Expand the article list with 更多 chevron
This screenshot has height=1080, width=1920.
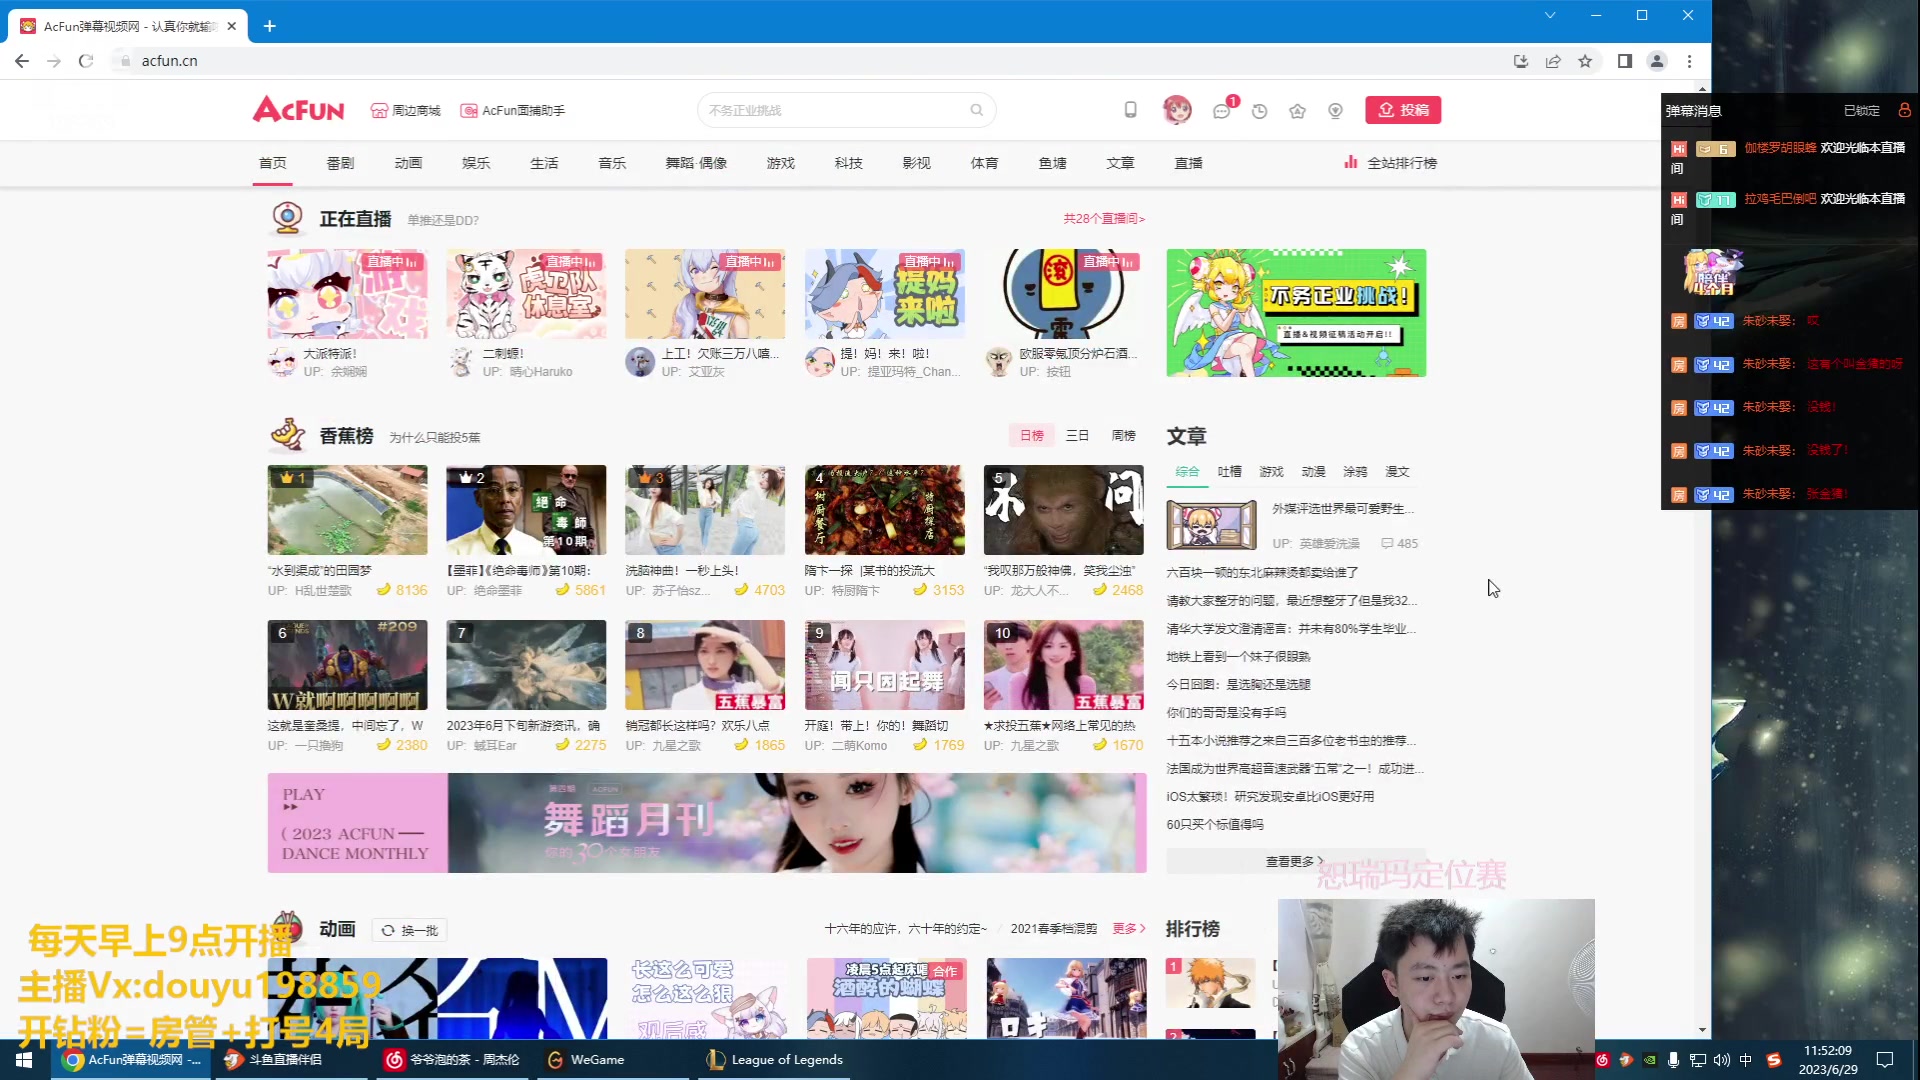[1128, 928]
